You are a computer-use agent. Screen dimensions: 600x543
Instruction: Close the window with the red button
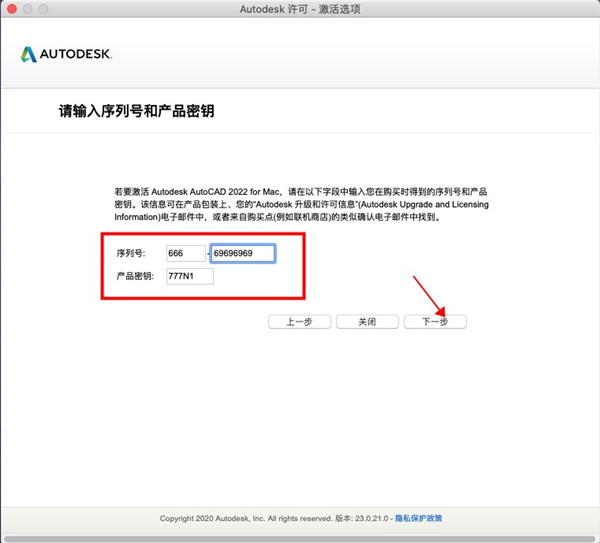coord(12,8)
